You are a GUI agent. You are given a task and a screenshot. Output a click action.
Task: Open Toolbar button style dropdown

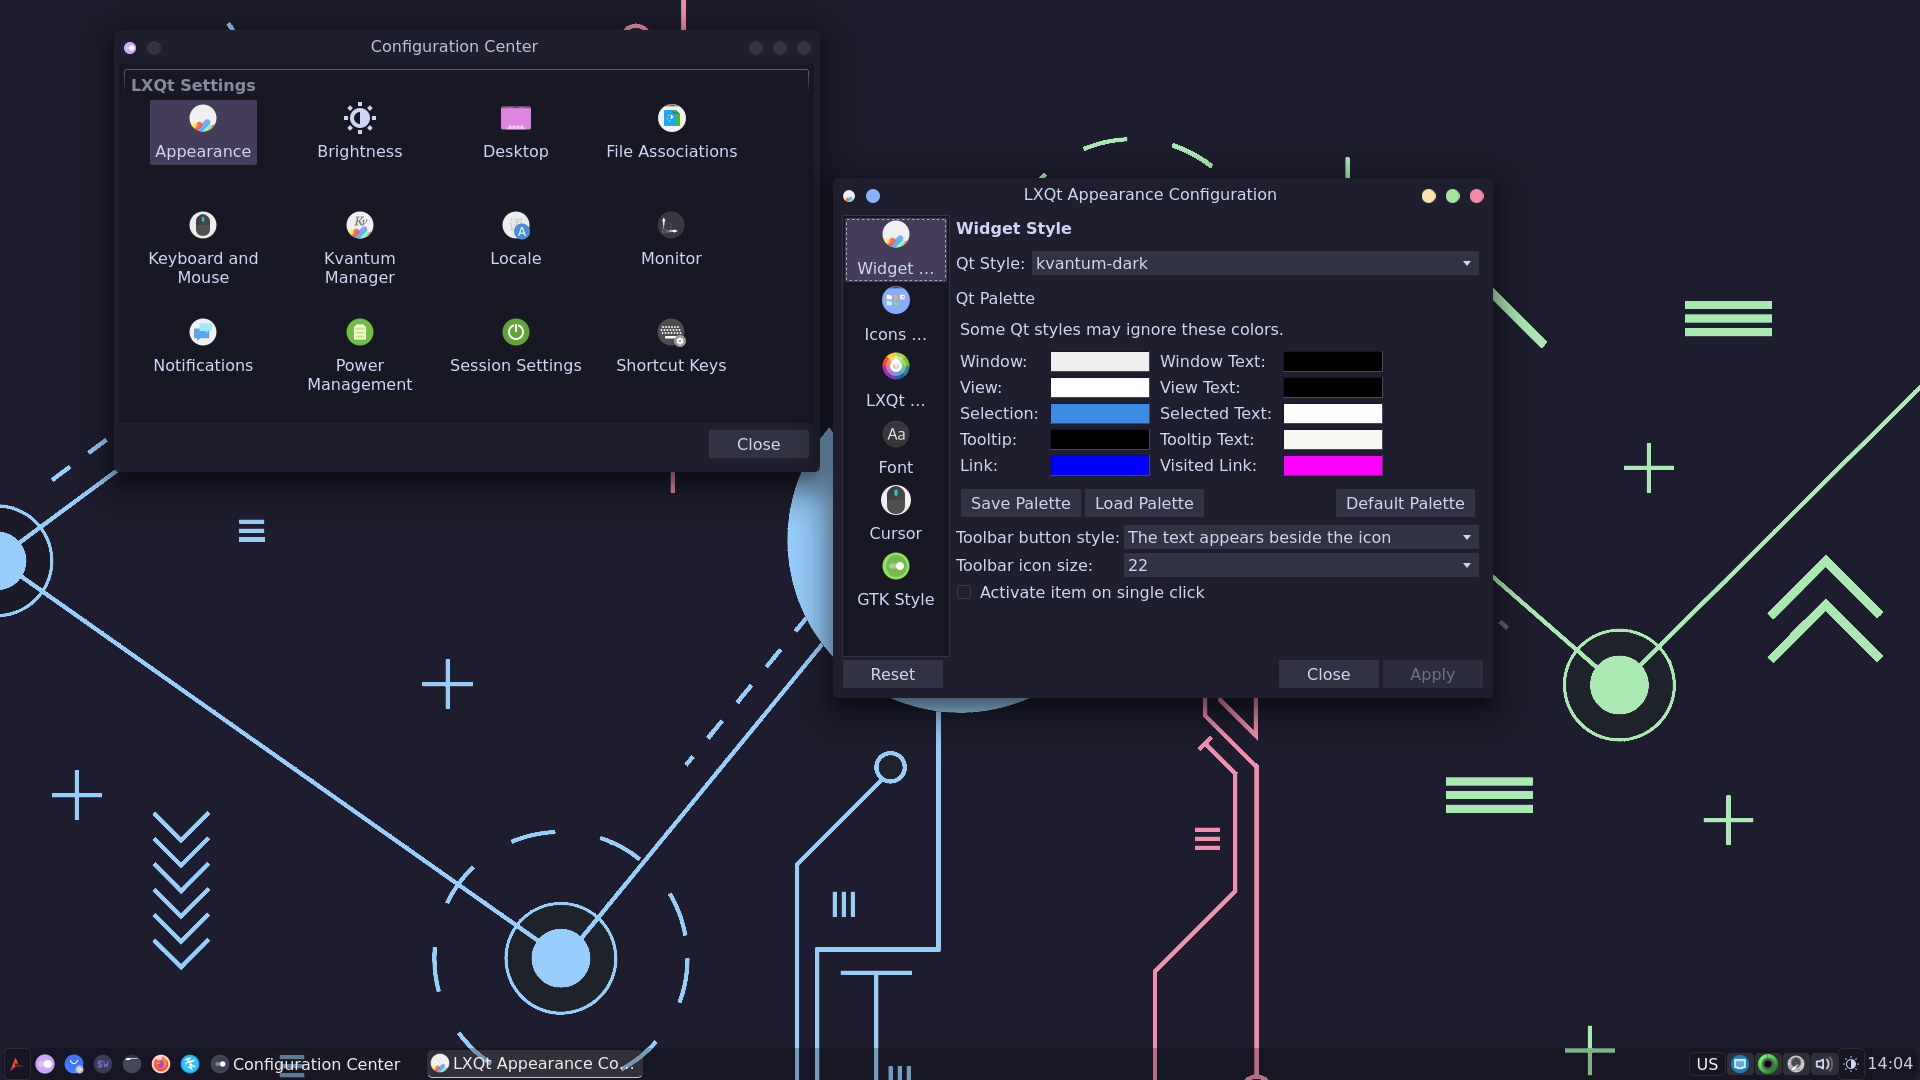(1301, 537)
